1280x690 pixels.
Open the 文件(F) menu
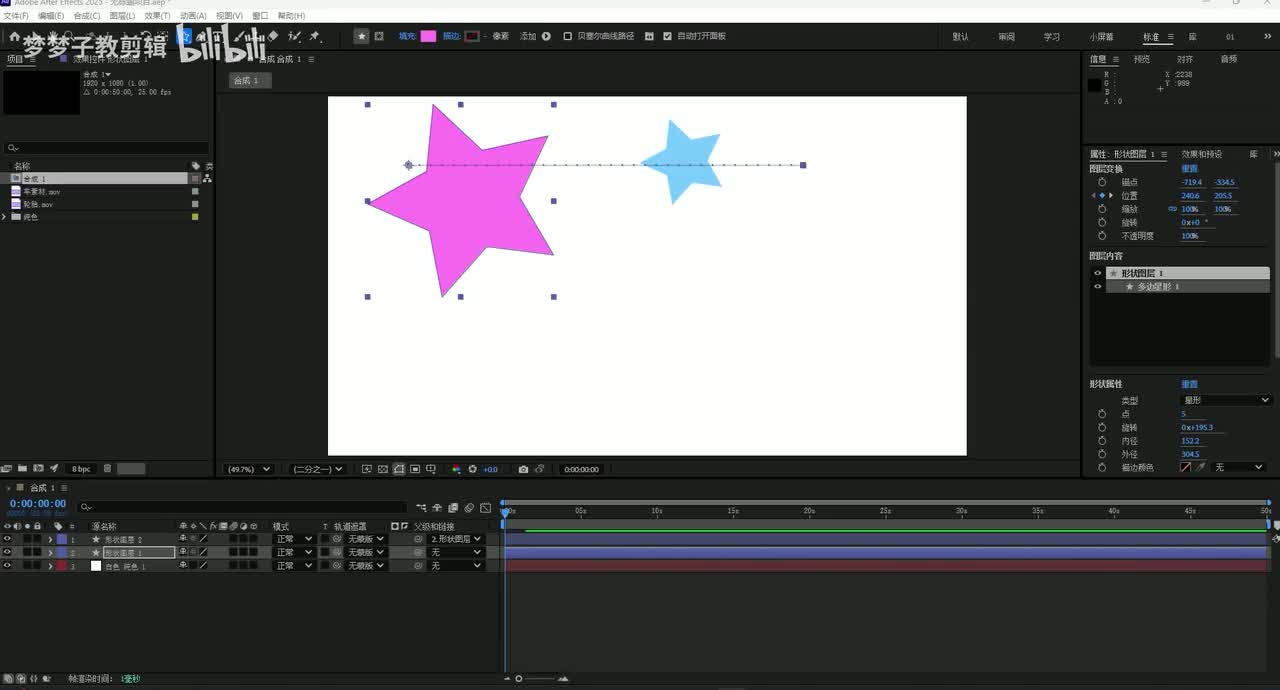[16, 16]
